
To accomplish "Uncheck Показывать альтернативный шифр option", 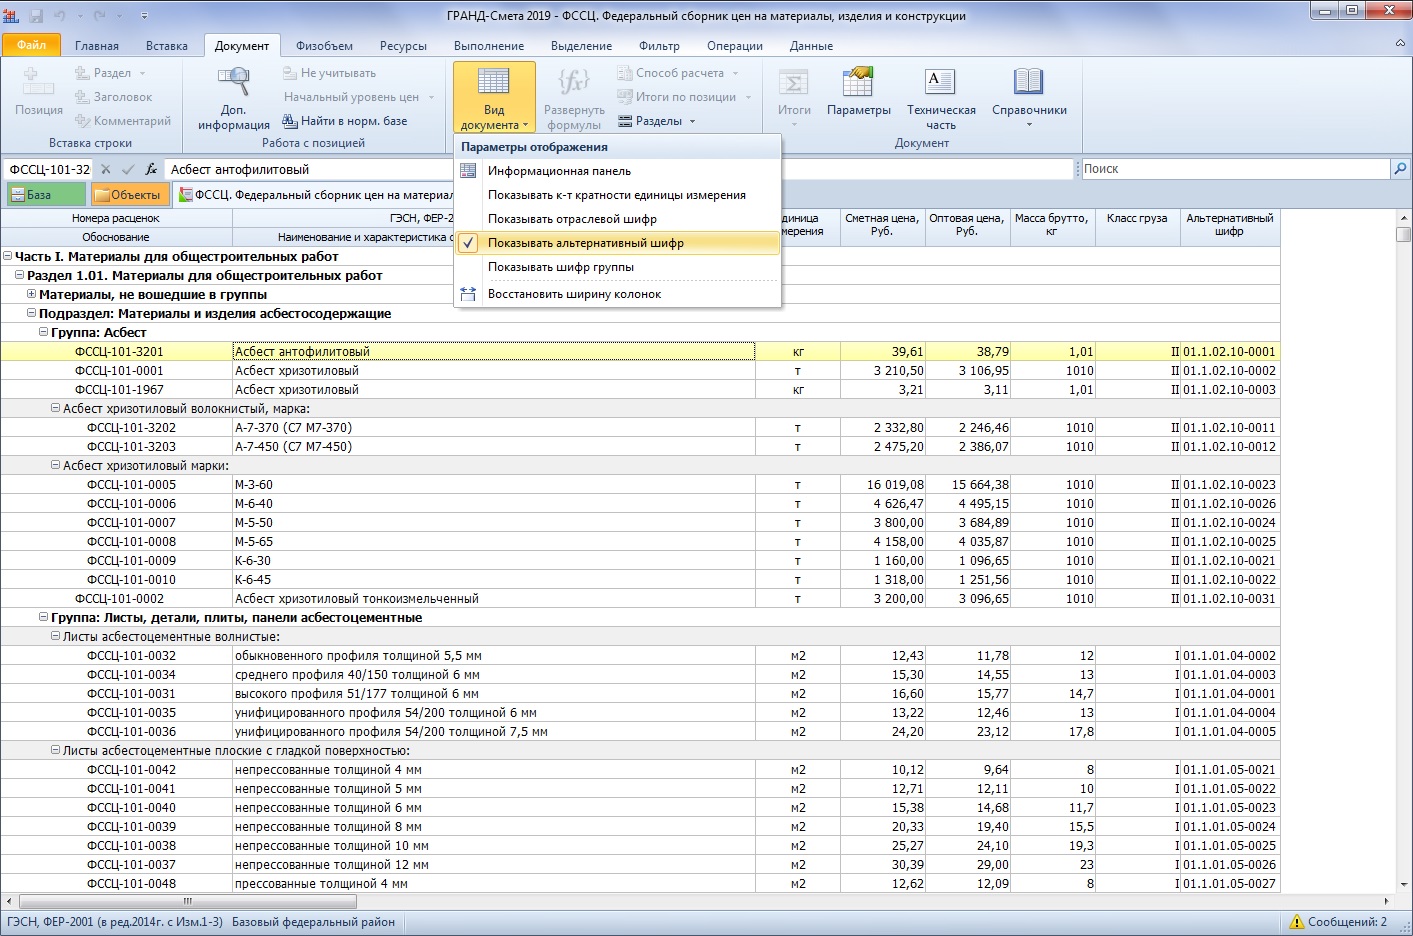I will (x=585, y=243).
